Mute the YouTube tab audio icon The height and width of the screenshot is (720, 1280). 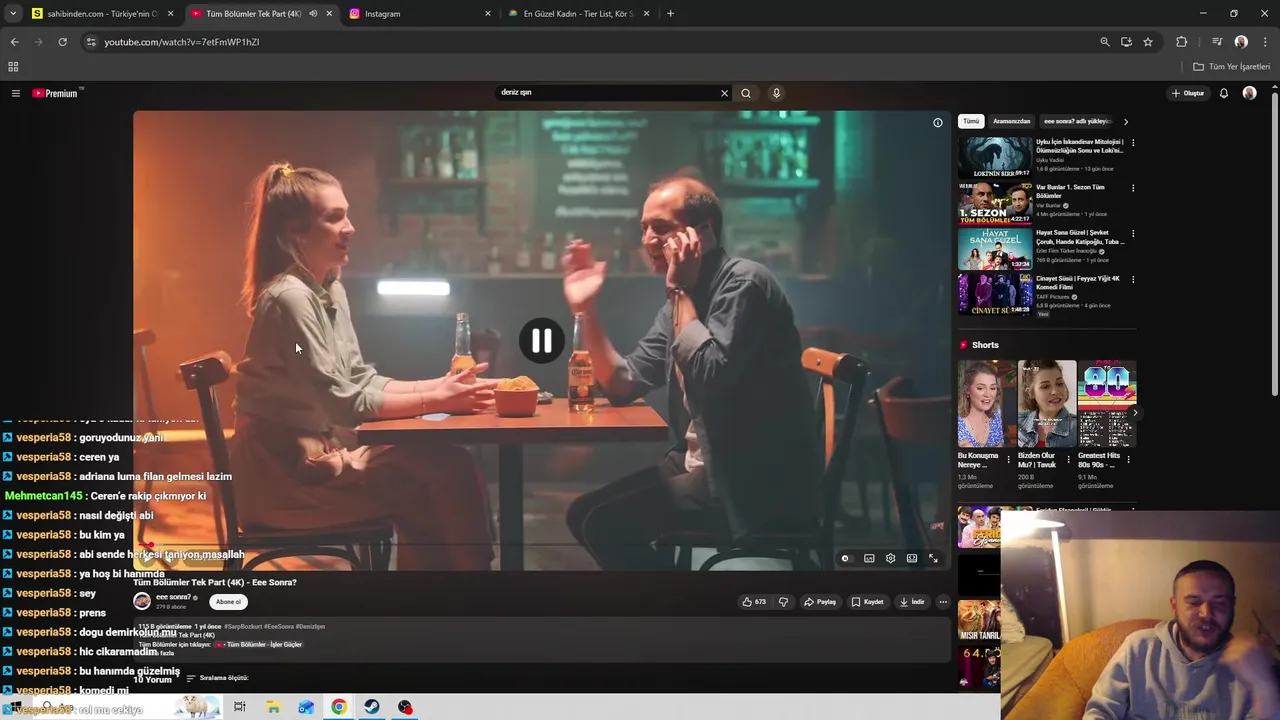313,14
